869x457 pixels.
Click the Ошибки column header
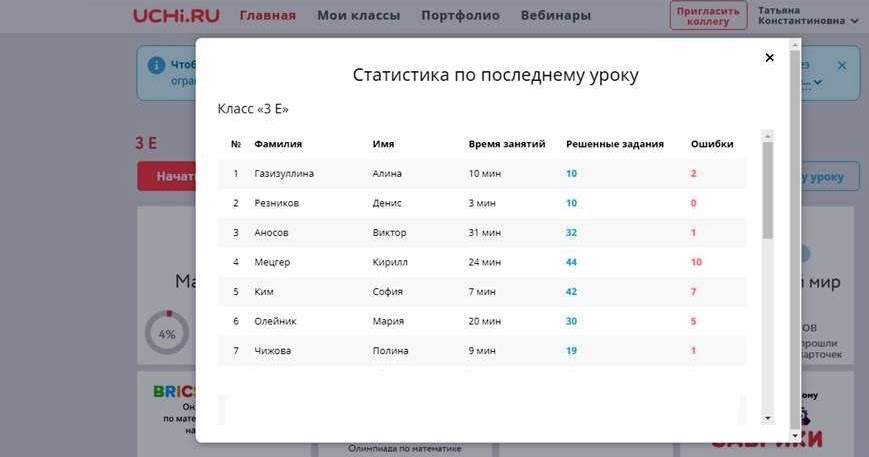[712, 144]
